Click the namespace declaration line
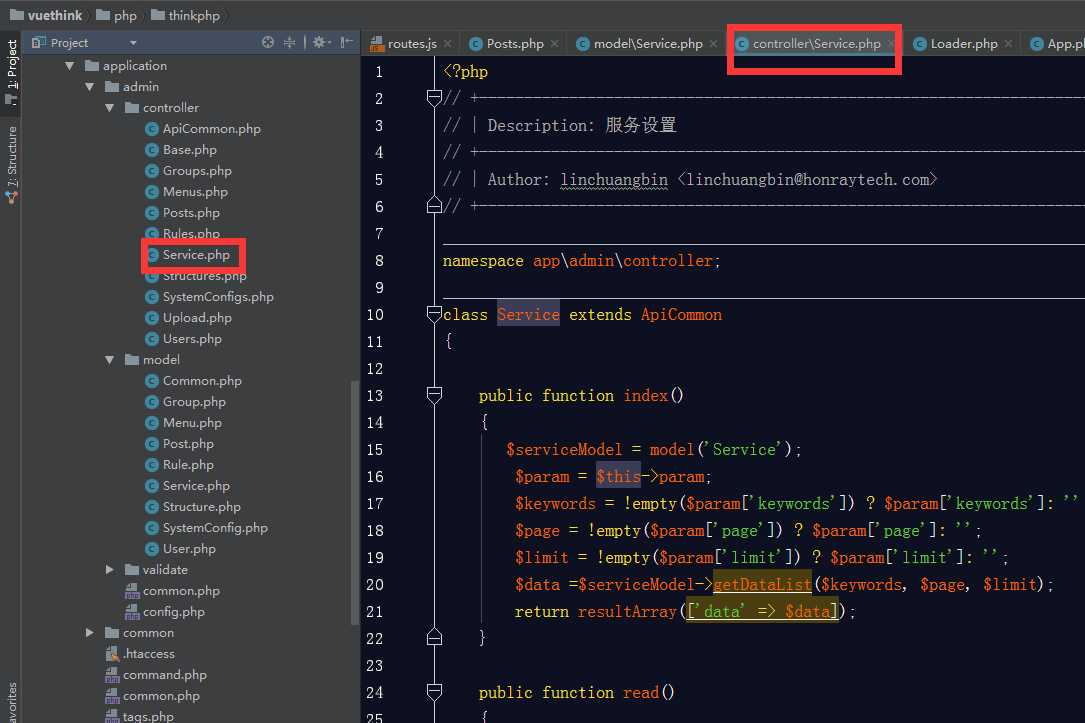The image size is (1085, 723). pyautogui.click(x=581, y=261)
